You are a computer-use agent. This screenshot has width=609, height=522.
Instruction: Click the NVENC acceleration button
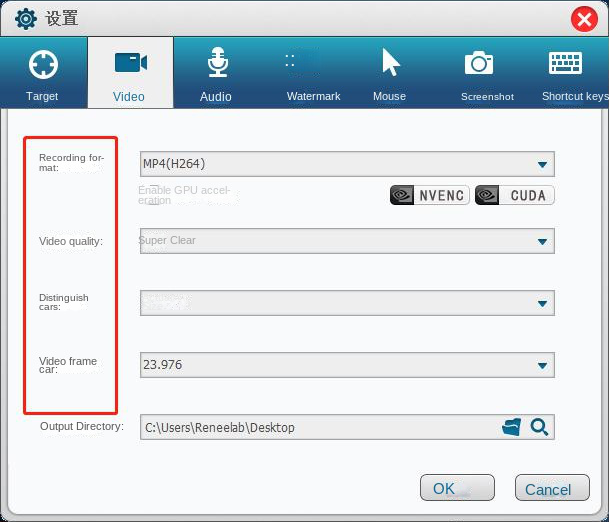click(x=430, y=195)
